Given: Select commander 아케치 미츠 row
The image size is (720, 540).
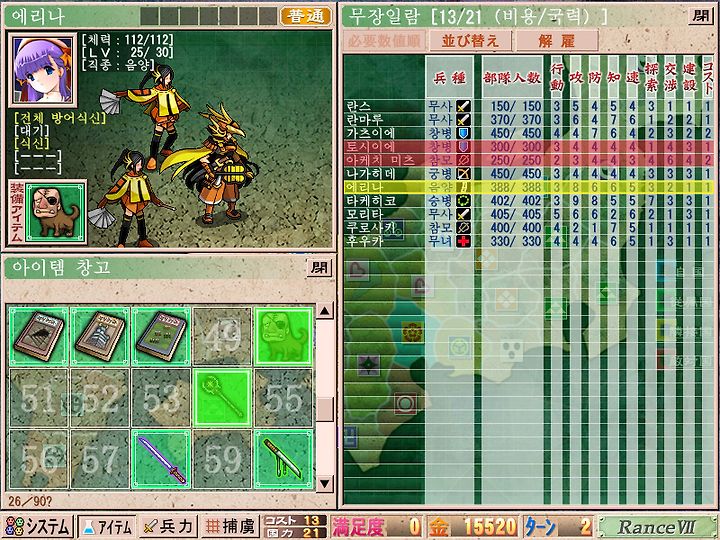Looking at the screenshot, I should (528, 160).
